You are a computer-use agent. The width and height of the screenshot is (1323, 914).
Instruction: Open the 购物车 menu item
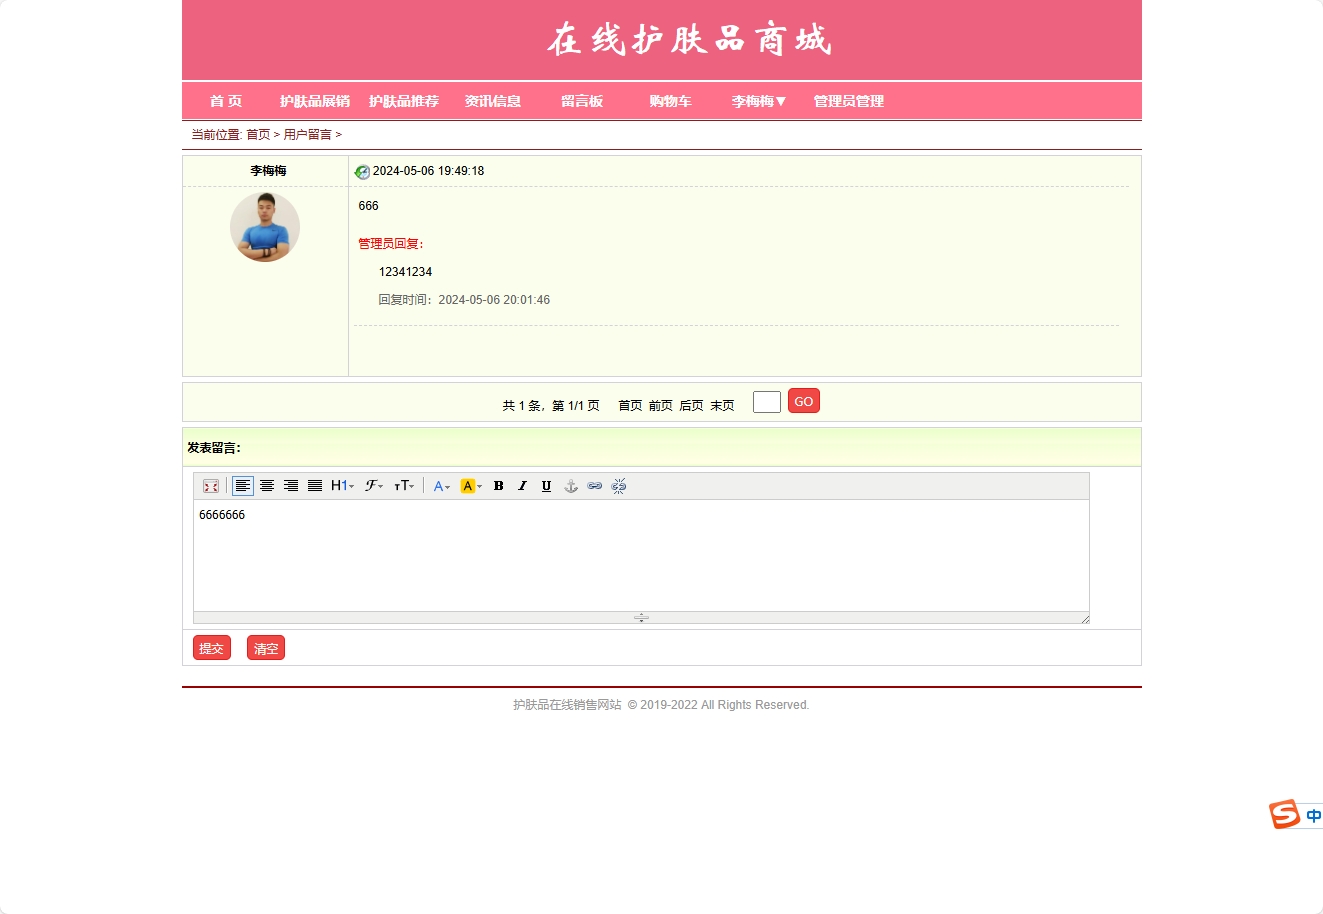click(x=669, y=101)
